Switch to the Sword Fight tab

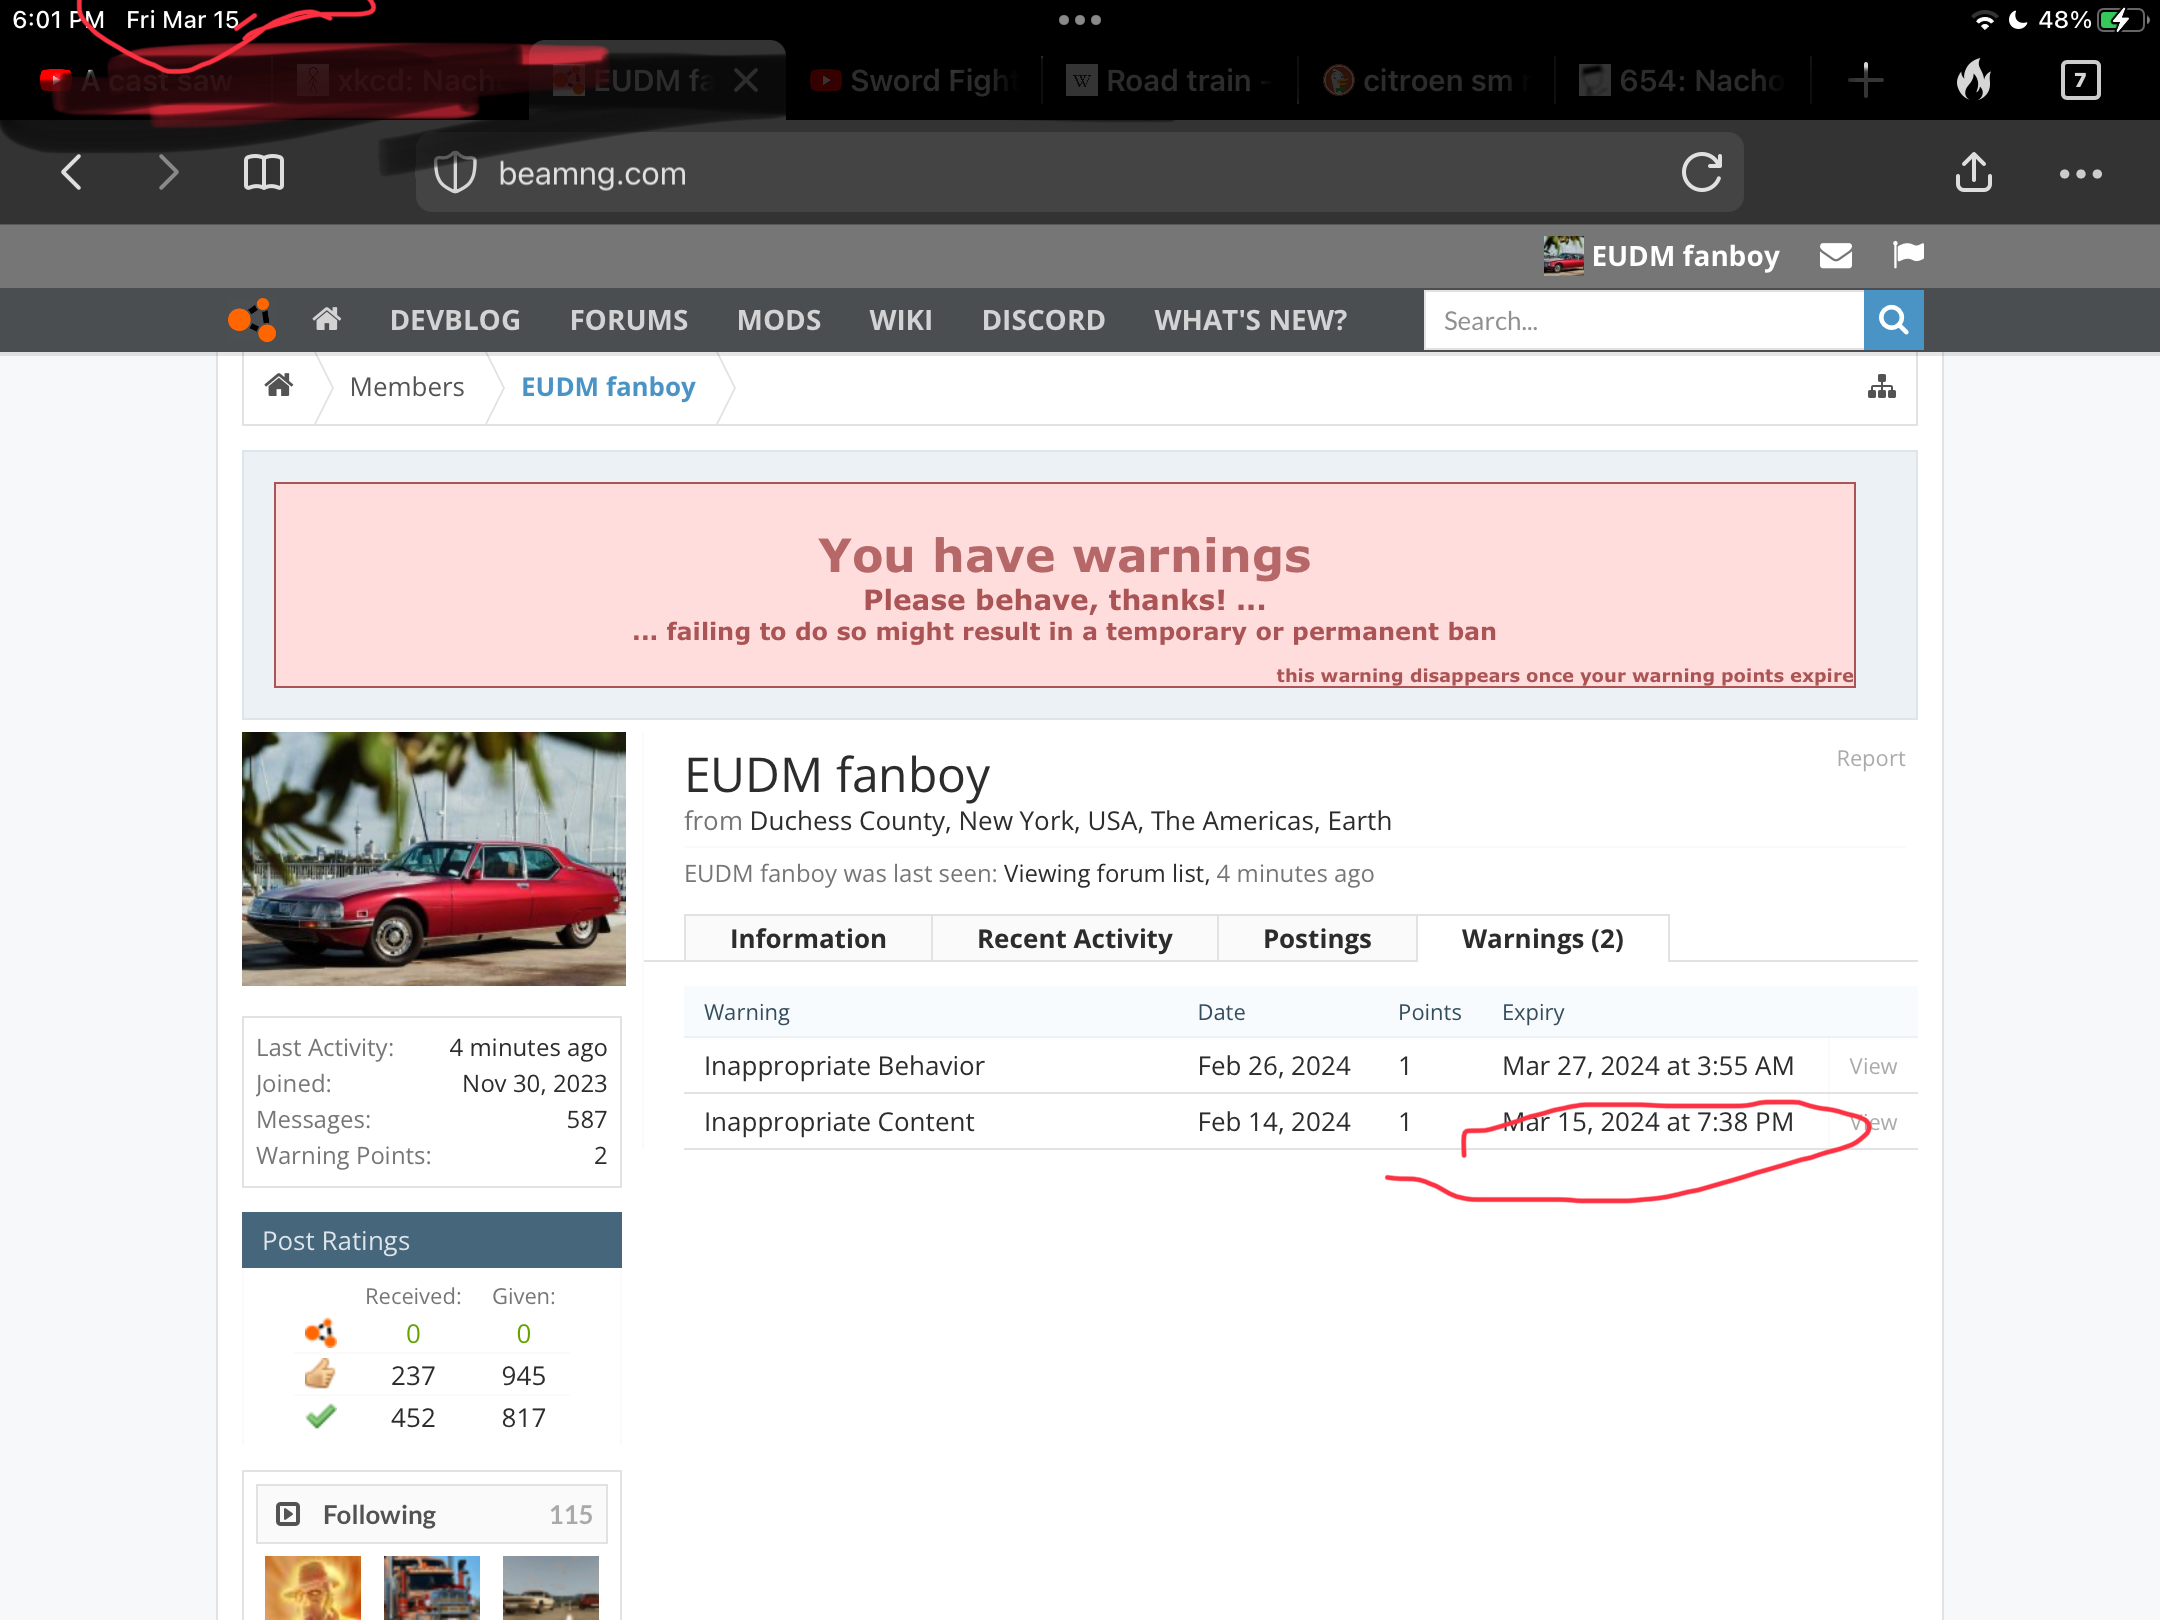914,80
